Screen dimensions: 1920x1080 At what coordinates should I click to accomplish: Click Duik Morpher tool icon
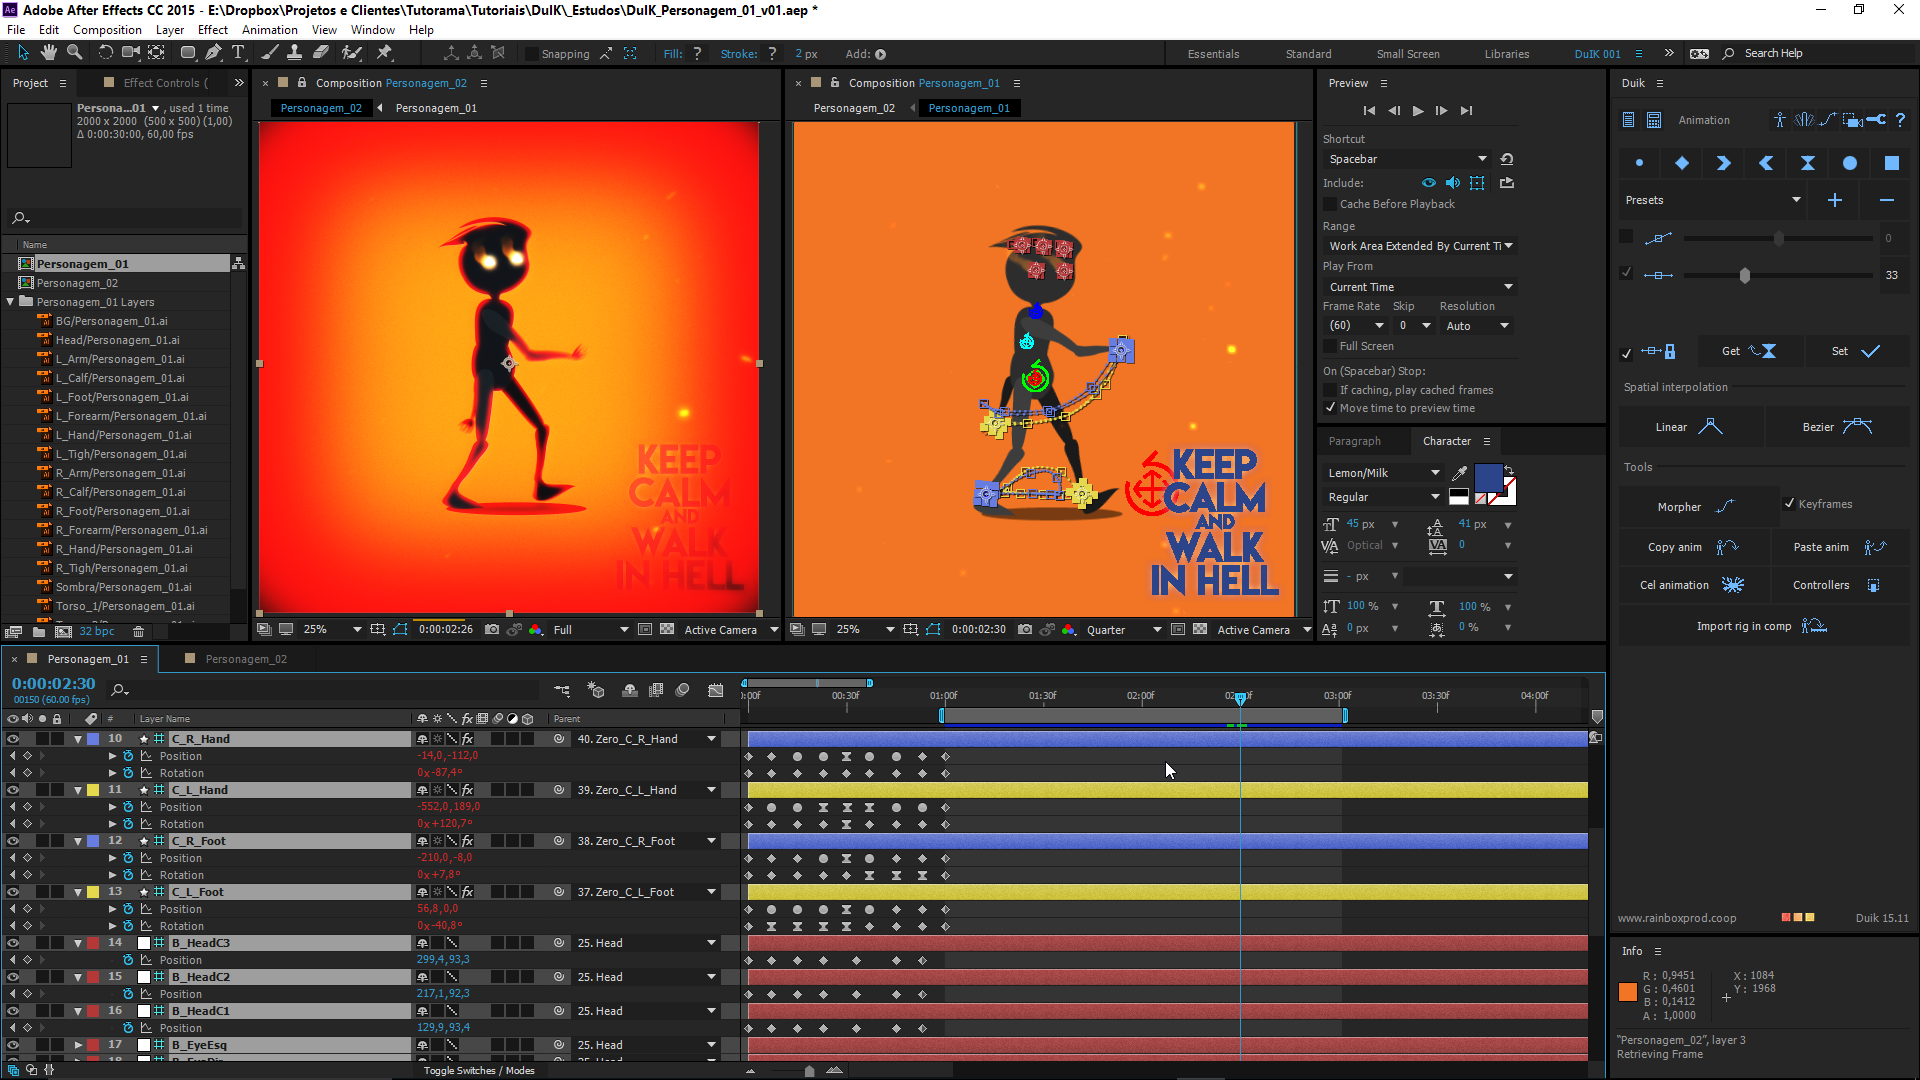[x=1725, y=507]
